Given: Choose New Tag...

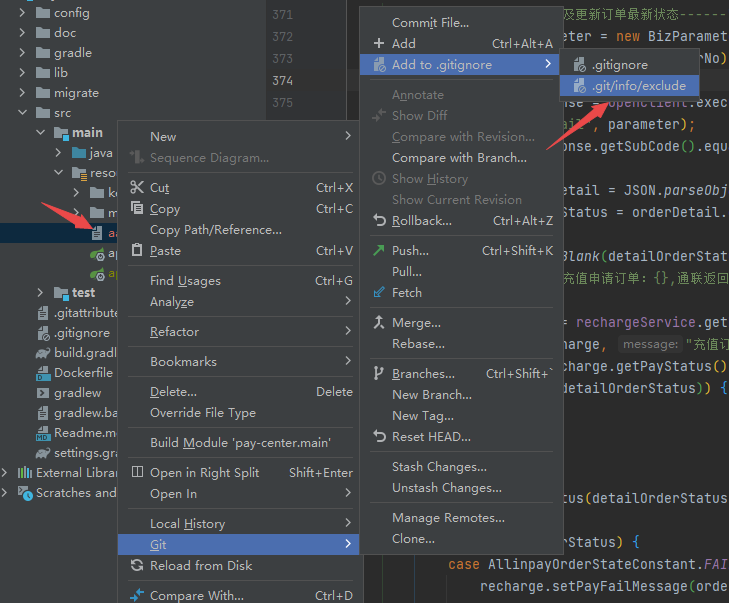Looking at the screenshot, I should click(461, 415).
